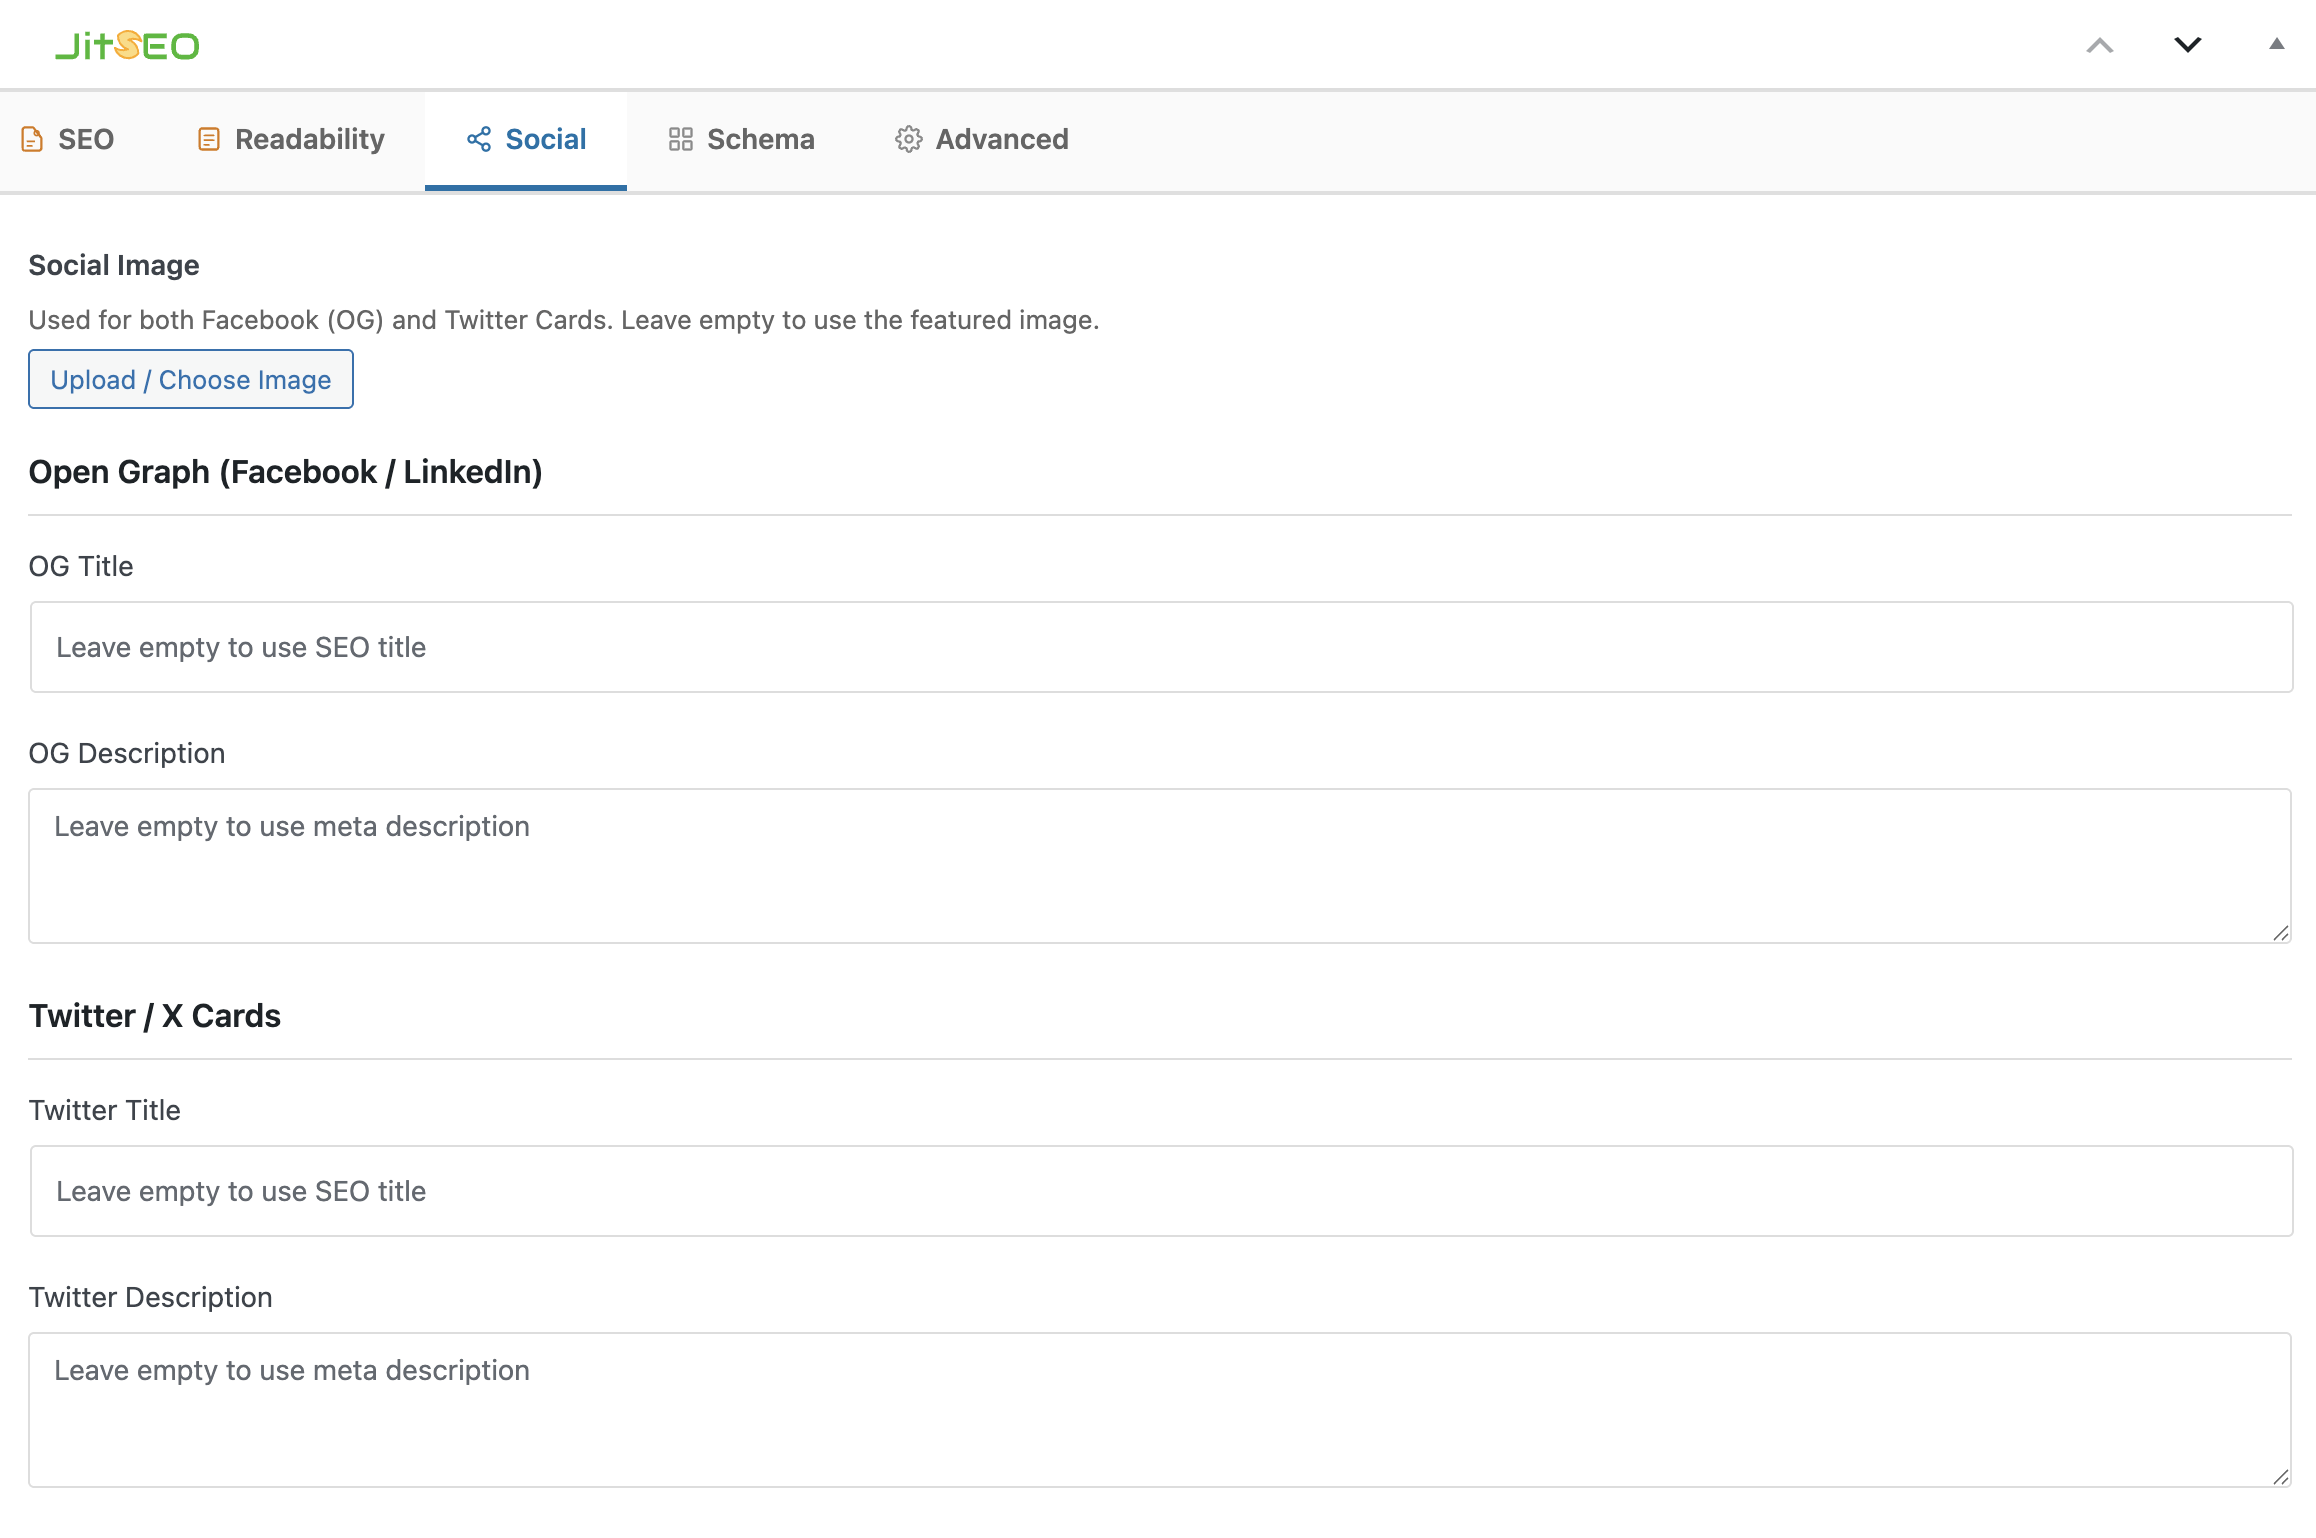Focus the Twitter Title input field

tap(1160, 1191)
